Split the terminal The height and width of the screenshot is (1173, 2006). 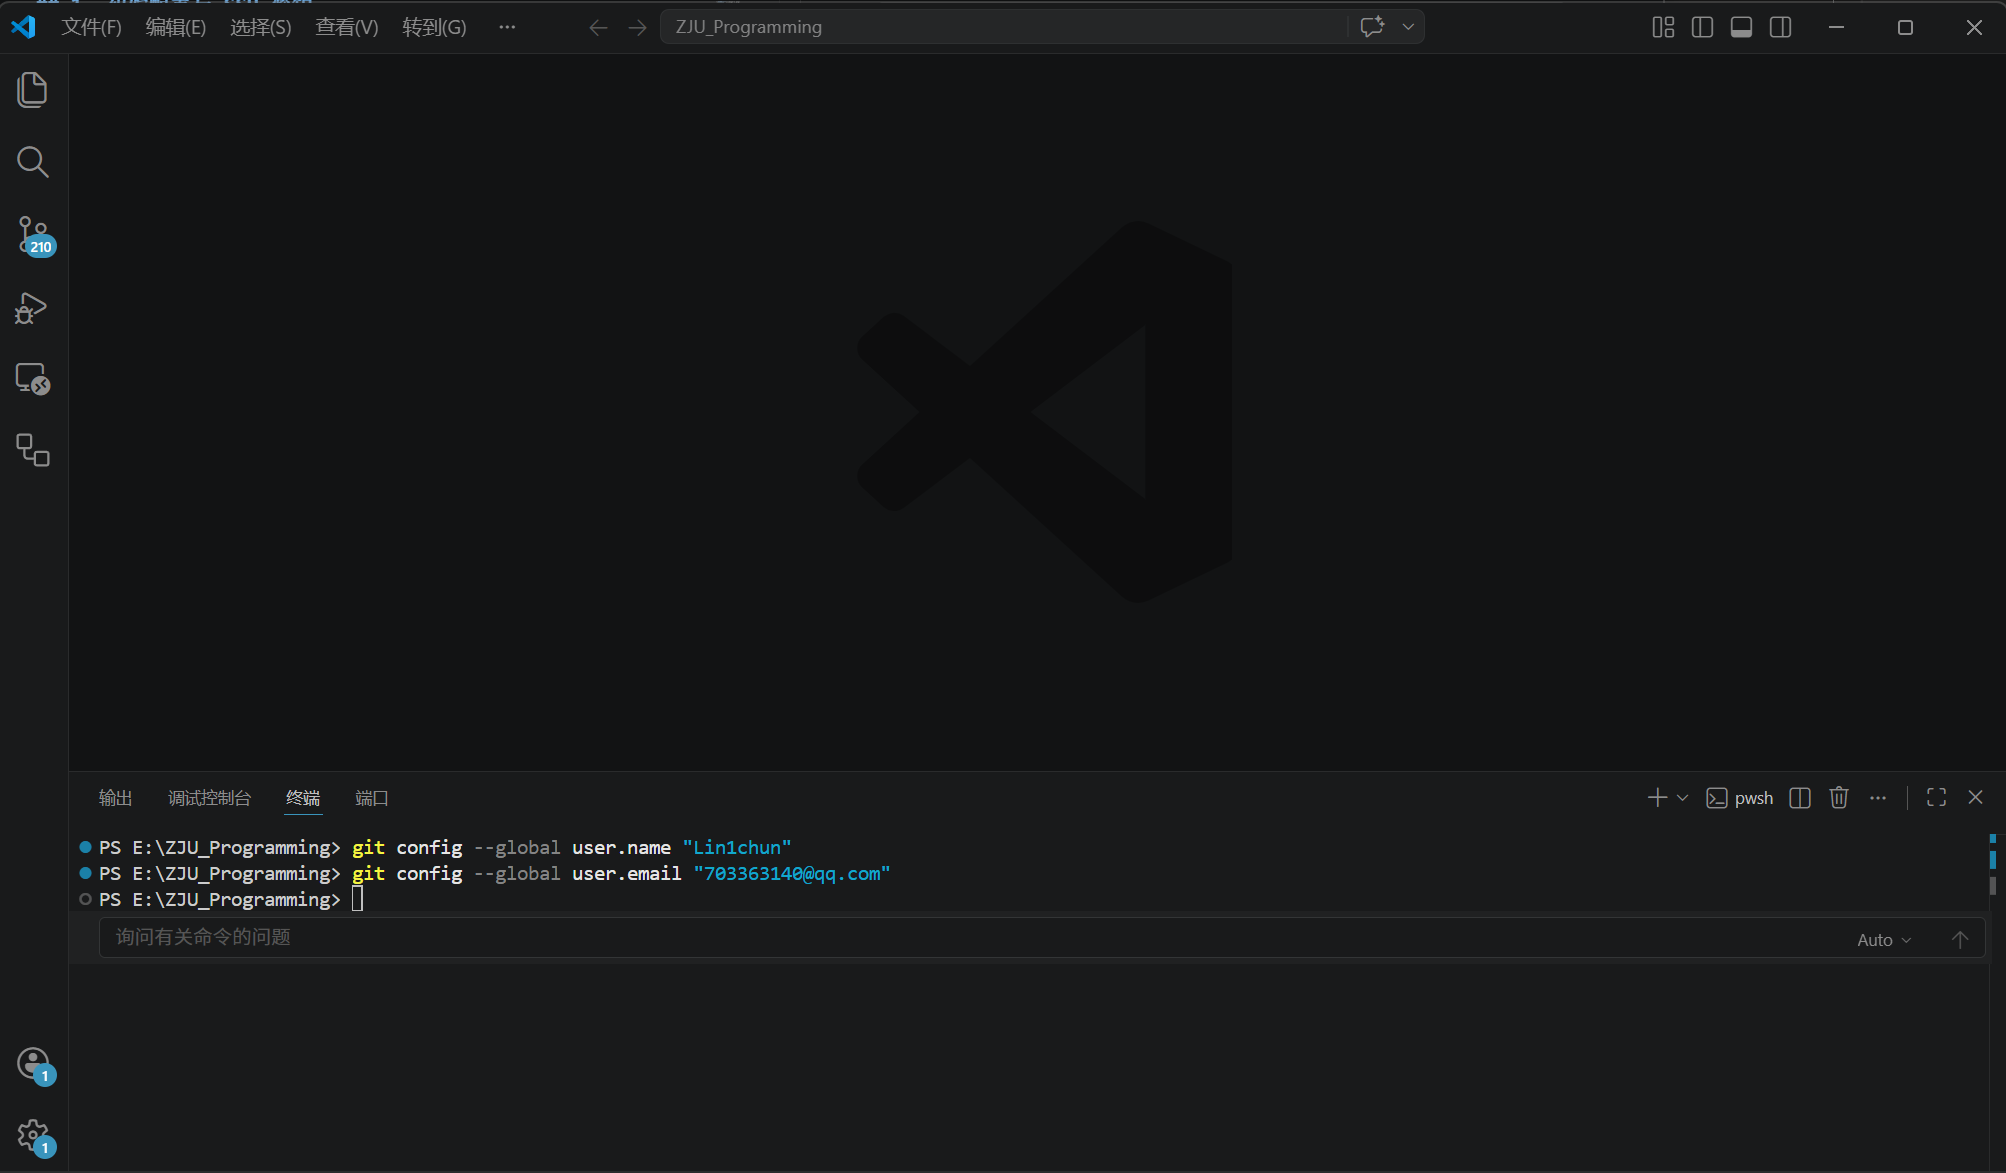point(1800,797)
